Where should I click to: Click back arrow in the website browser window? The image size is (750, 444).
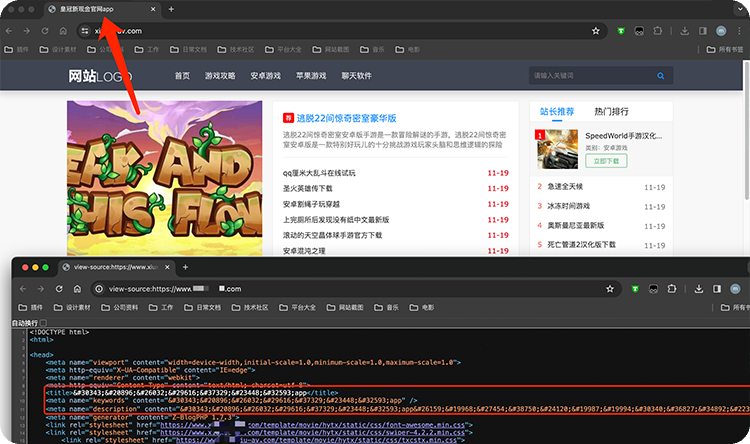9,31
